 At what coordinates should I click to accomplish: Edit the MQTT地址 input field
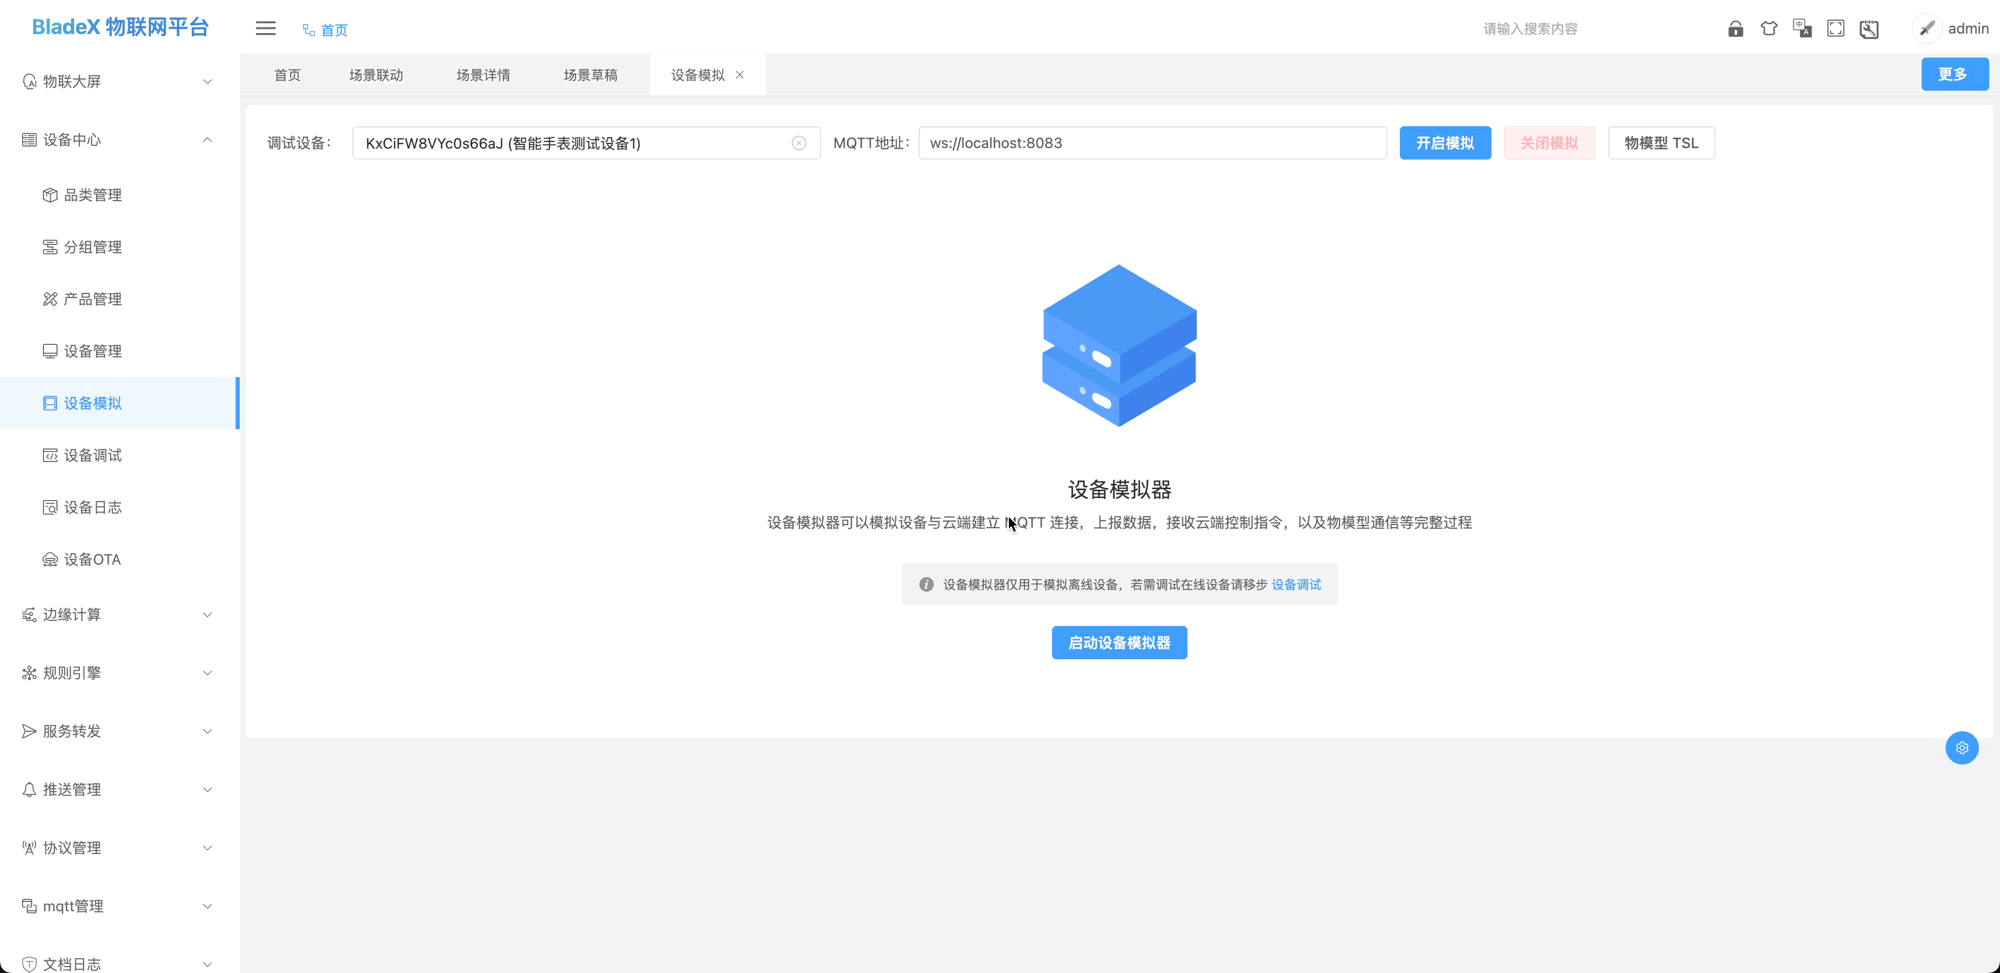[x=1150, y=143]
